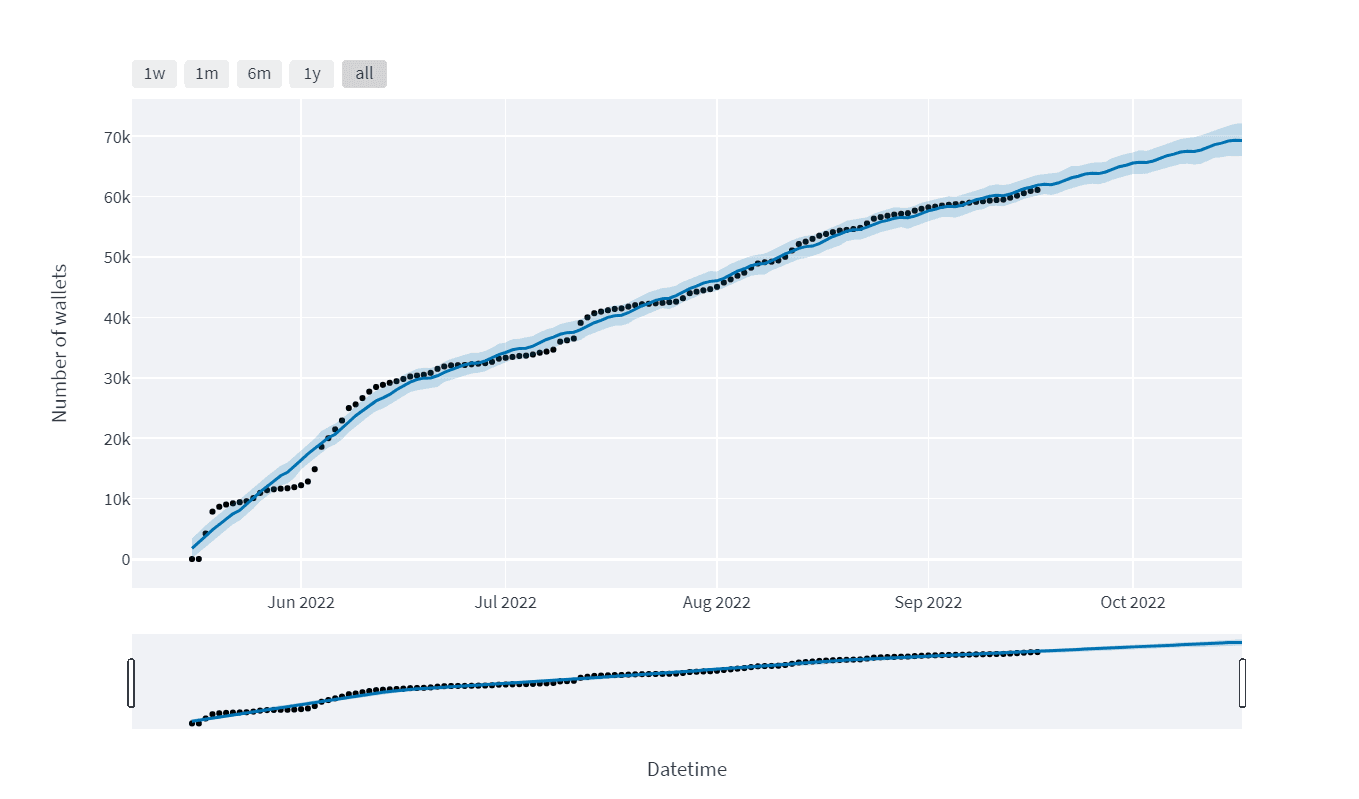Select the 1y range button
1359x799 pixels.
[312, 74]
